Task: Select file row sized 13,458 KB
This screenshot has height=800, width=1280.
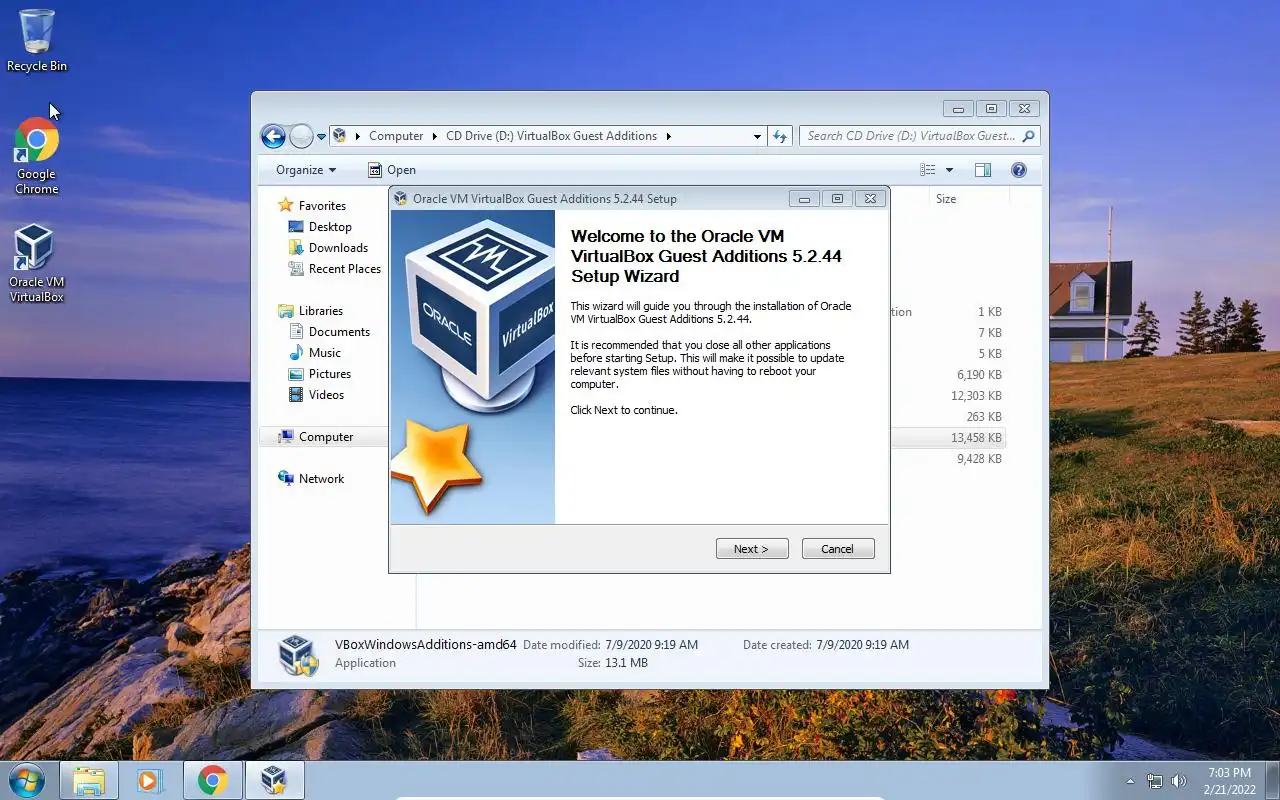Action: click(947, 438)
